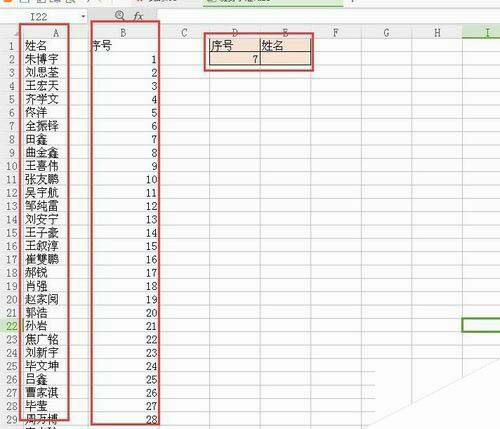Select the name 毕文坤
Viewport: 500px width, 429px height.
[x=42, y=366]
